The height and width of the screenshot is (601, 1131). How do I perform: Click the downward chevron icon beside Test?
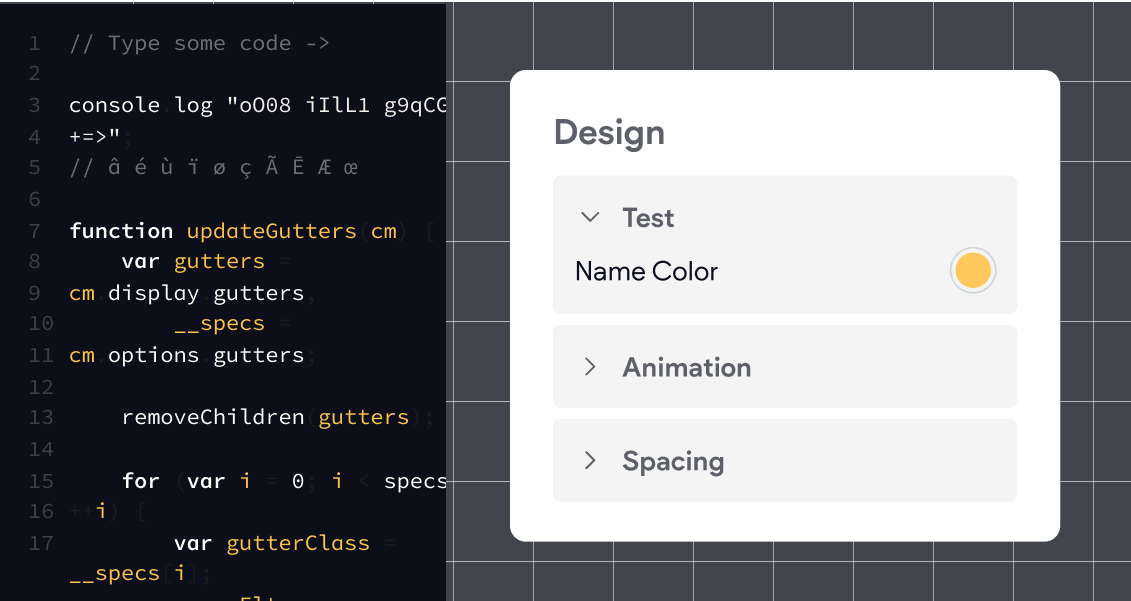590,217
